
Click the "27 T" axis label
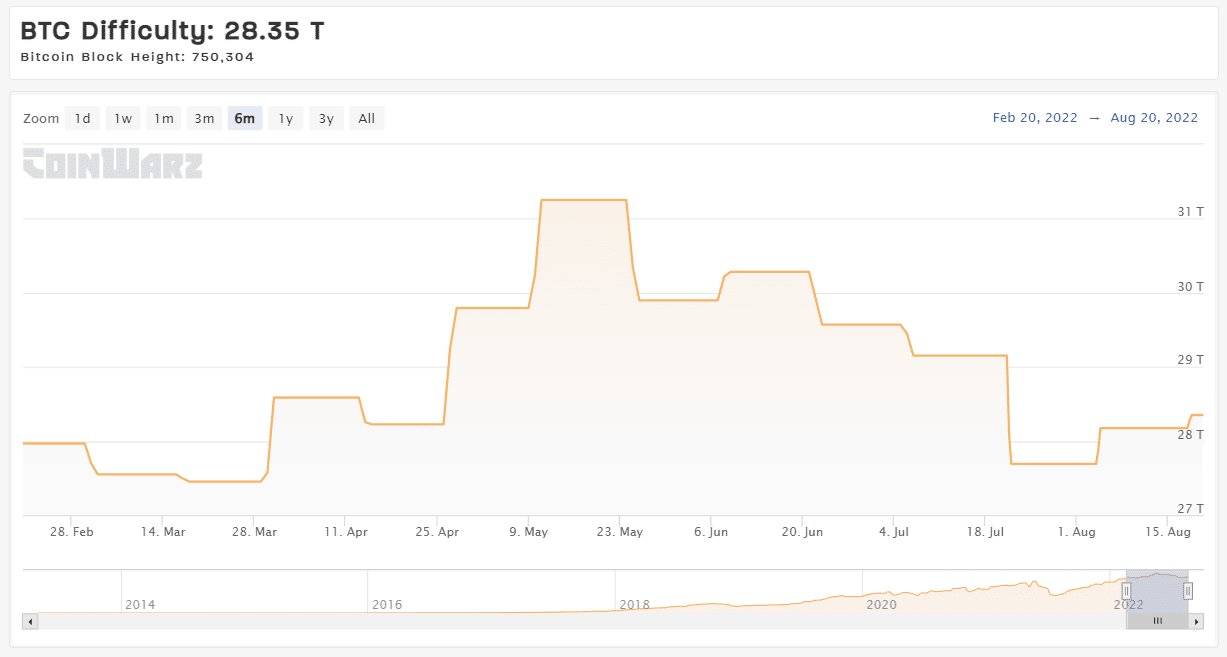[1190, 507]
